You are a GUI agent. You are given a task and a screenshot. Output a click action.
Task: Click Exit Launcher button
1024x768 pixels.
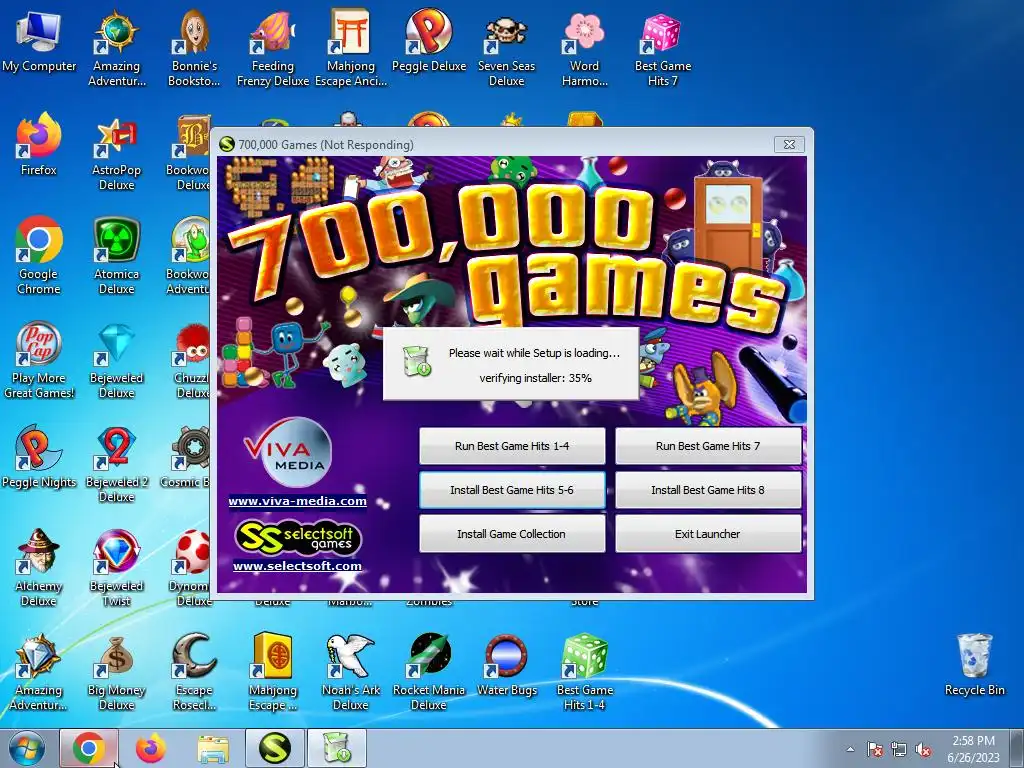pyautogui.click(x=708, y=534)
